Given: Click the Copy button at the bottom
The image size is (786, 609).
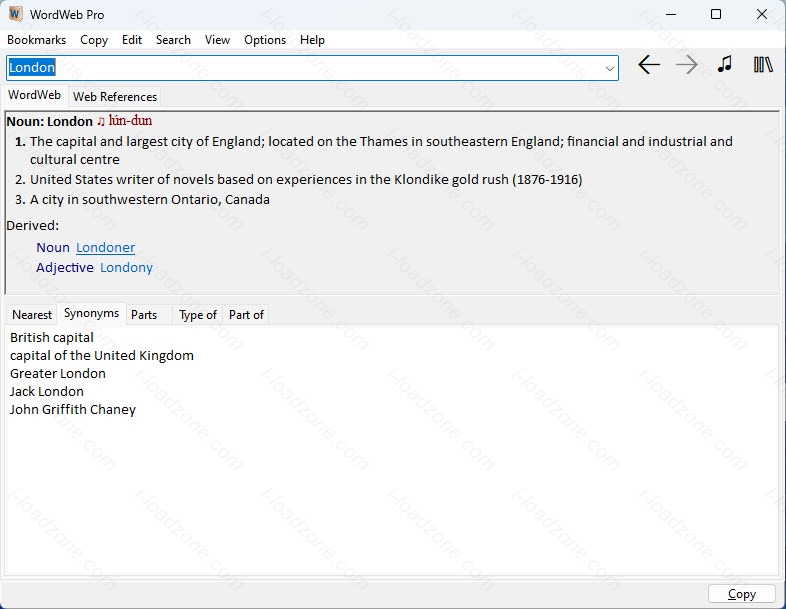Looking at the screenshot, I should pos(741,594).
